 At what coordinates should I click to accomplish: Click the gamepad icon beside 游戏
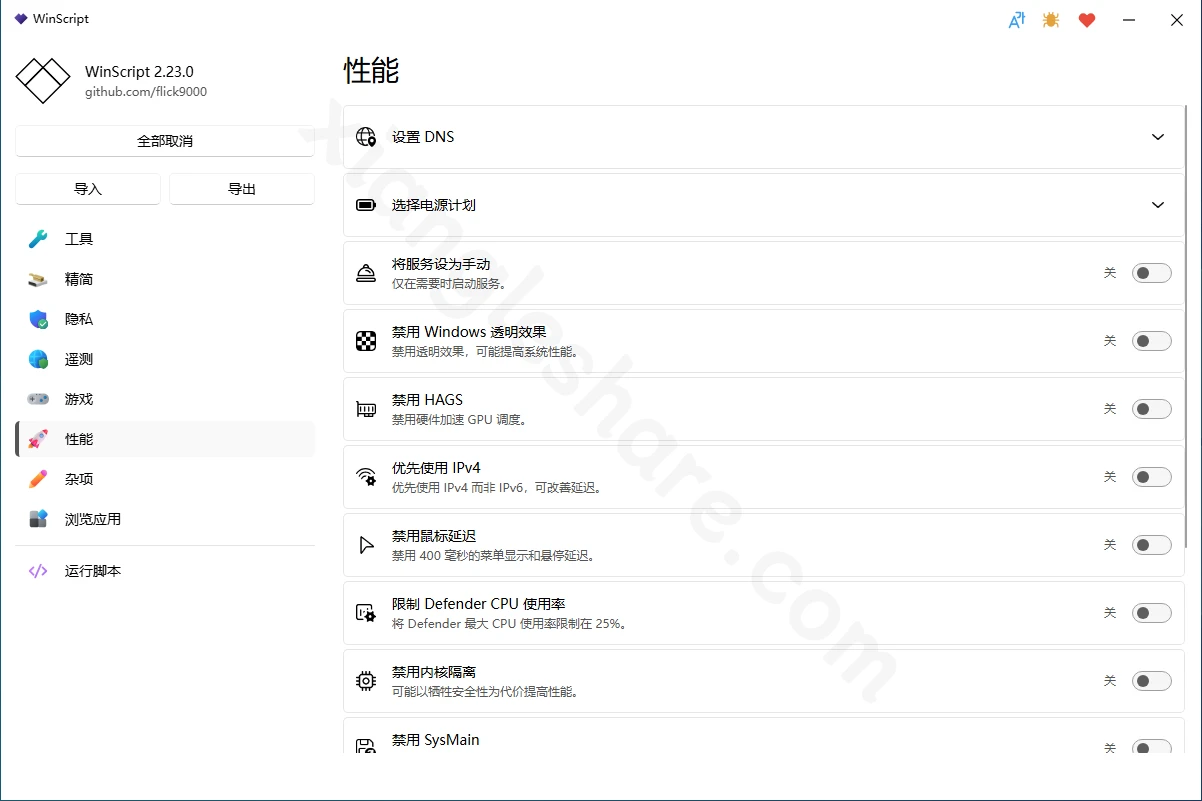pos(38,399)
